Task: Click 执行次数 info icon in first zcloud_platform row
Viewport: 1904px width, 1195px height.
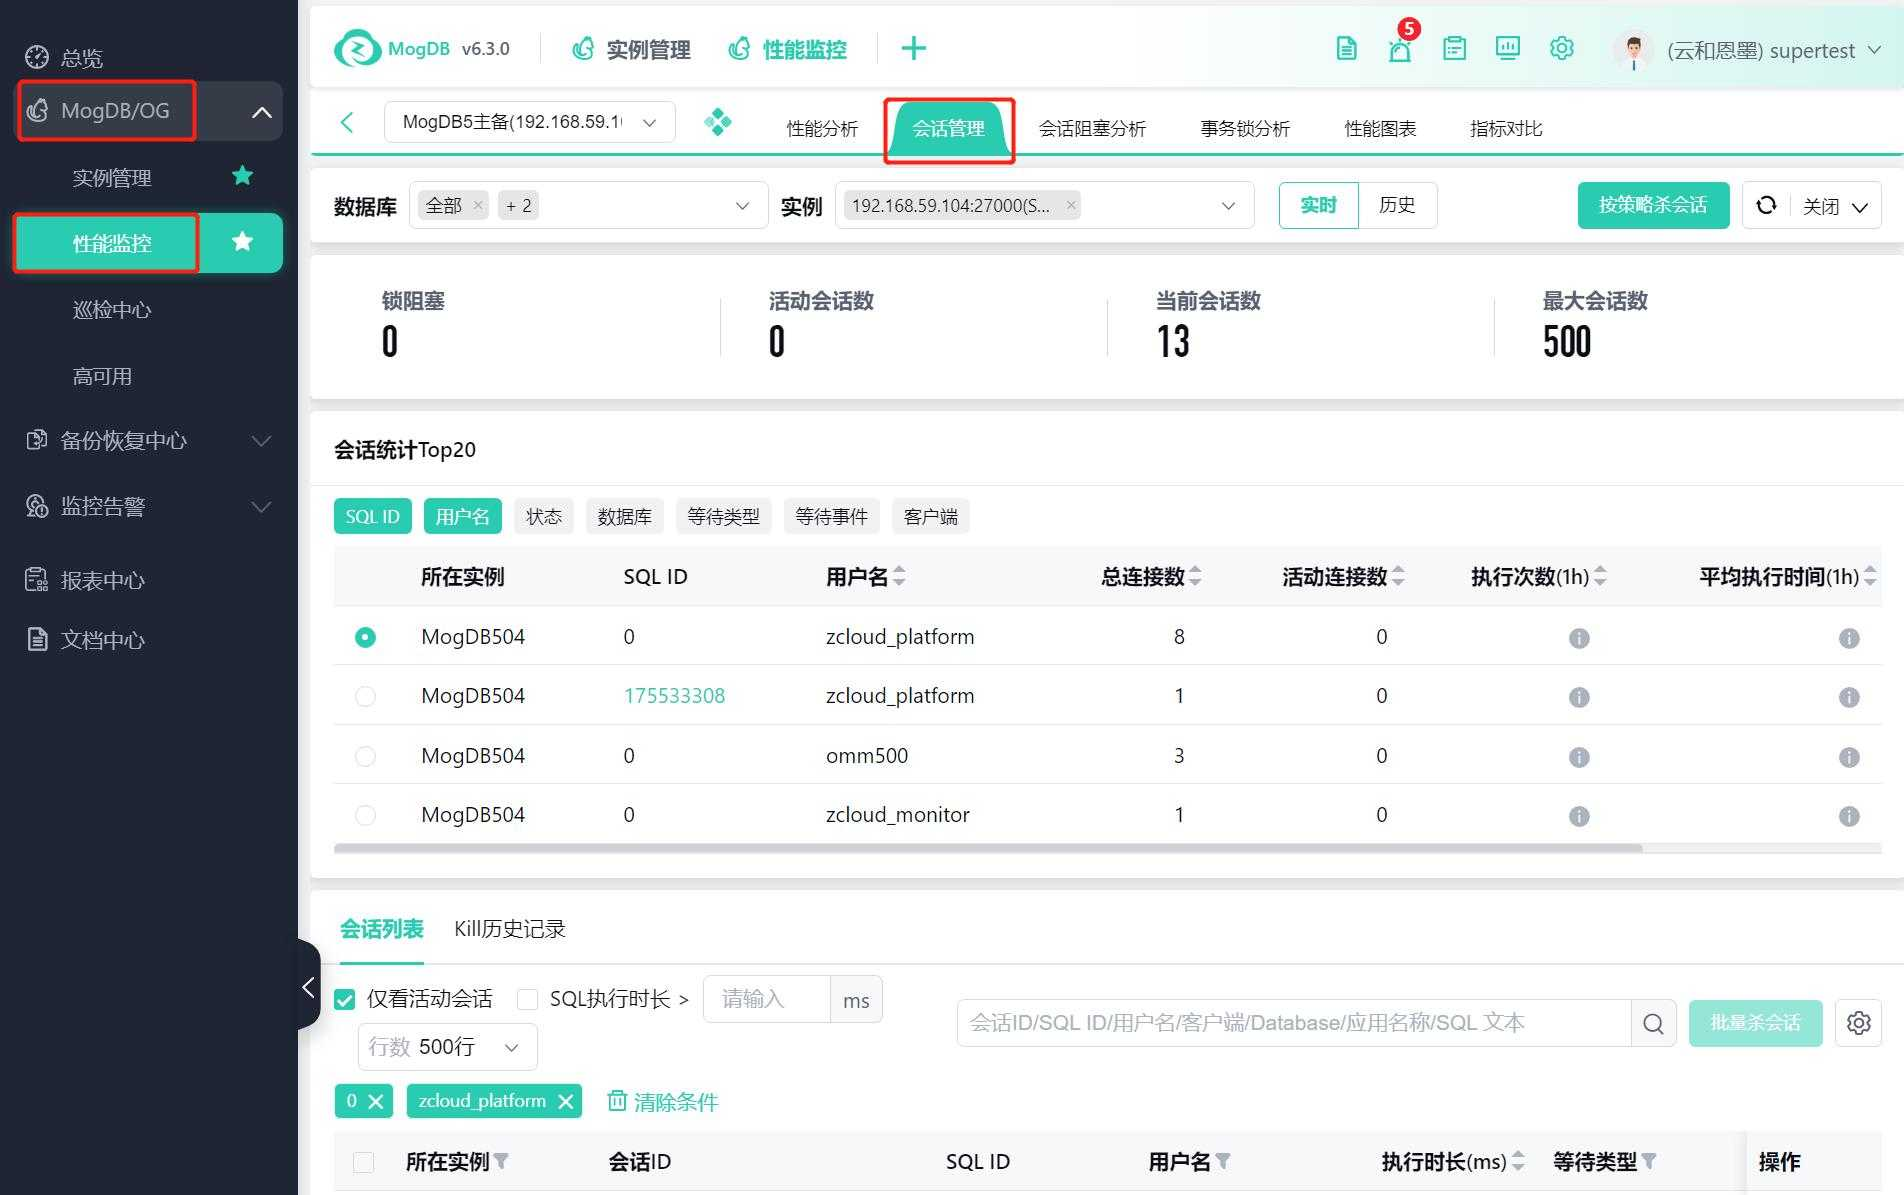Action: (x=1579, y=638)
